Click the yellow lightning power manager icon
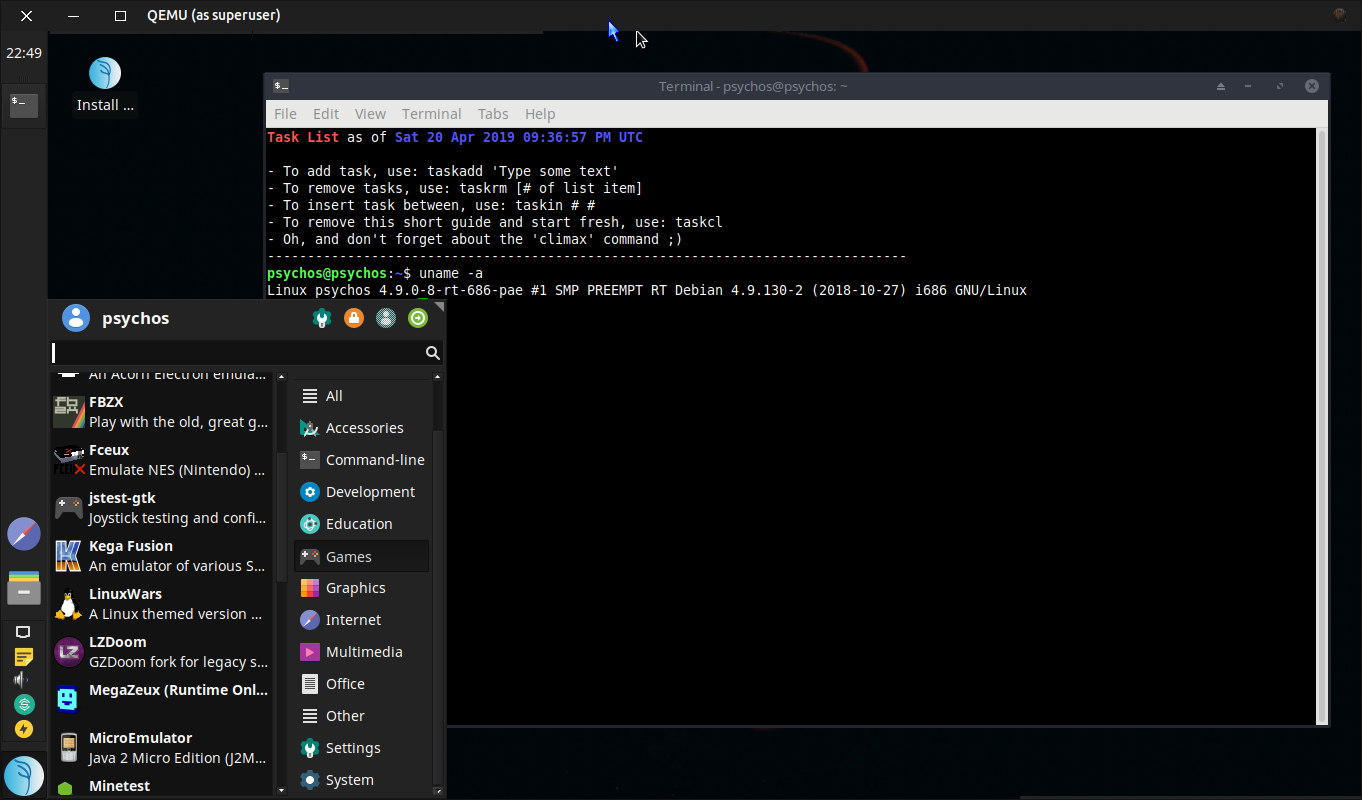 (24, 729)
